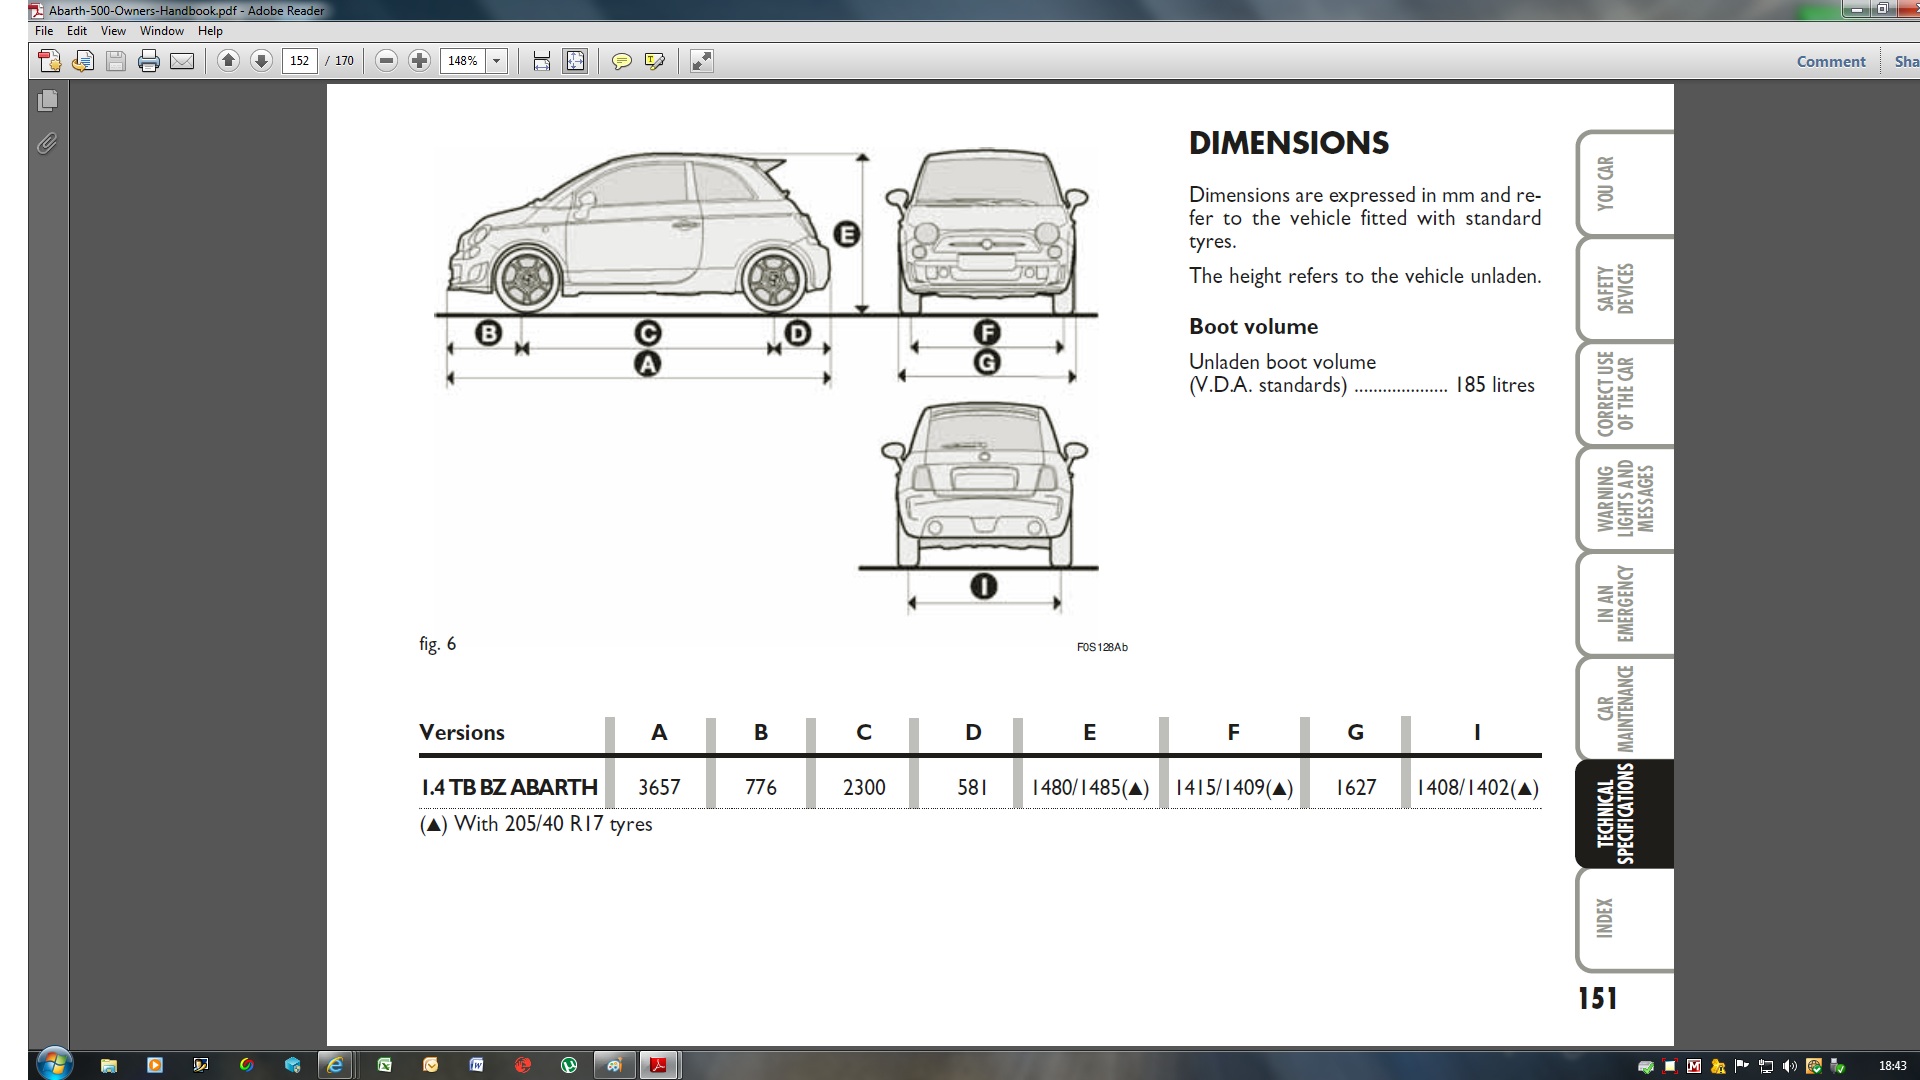Viewport: 1920px width, 1080px height.
Task: Open the Share pane
Action: tap(1905, 61)
